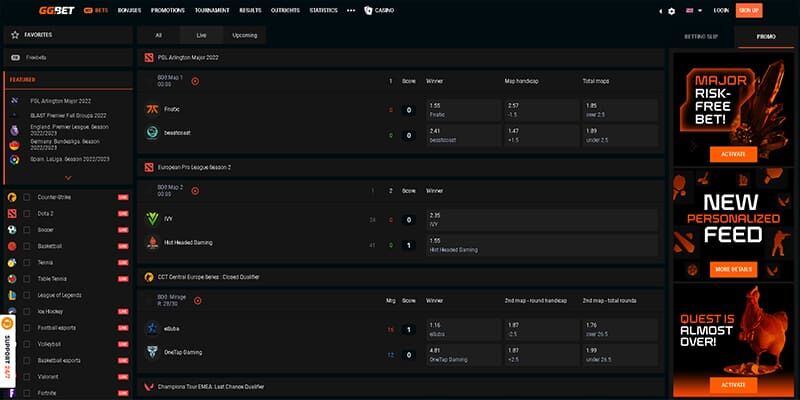This screenshot has width=800, height=400.
Task: Click the Sign Up button
Action: tap(749, 10)
